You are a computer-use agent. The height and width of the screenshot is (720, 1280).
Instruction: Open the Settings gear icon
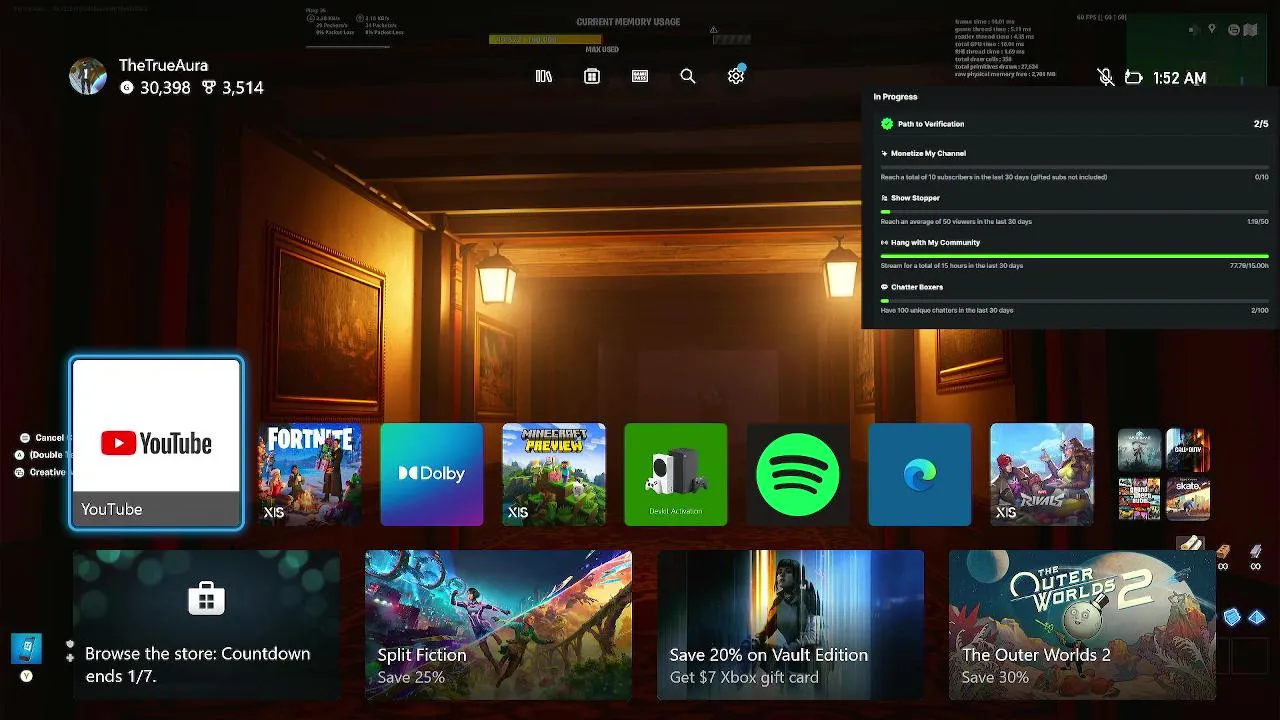click(736, 76)
